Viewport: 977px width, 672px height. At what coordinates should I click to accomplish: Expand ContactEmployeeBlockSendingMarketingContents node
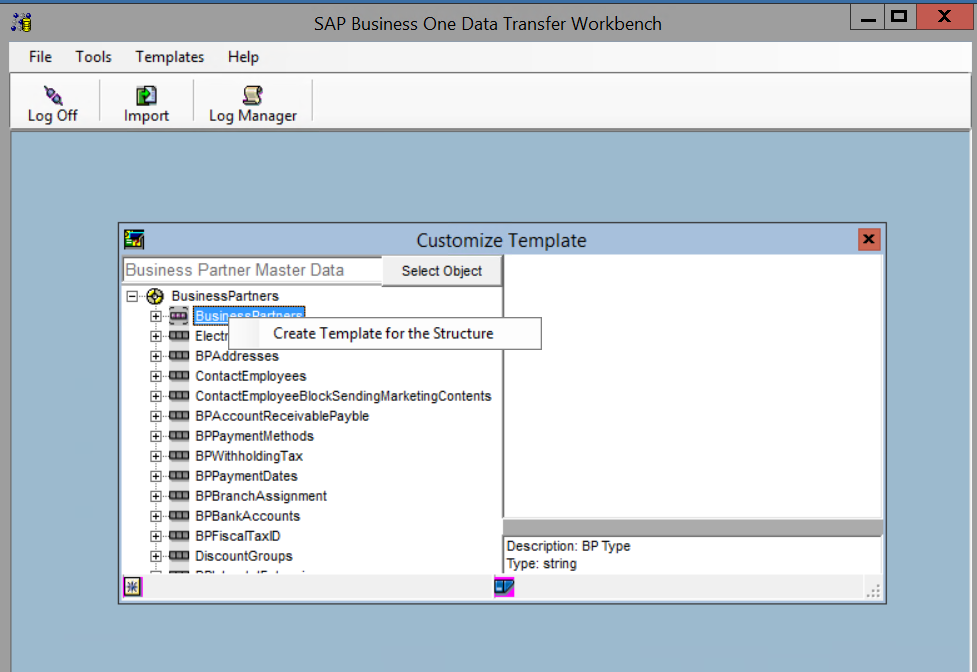pyautogui.click(x=156, y=396)
